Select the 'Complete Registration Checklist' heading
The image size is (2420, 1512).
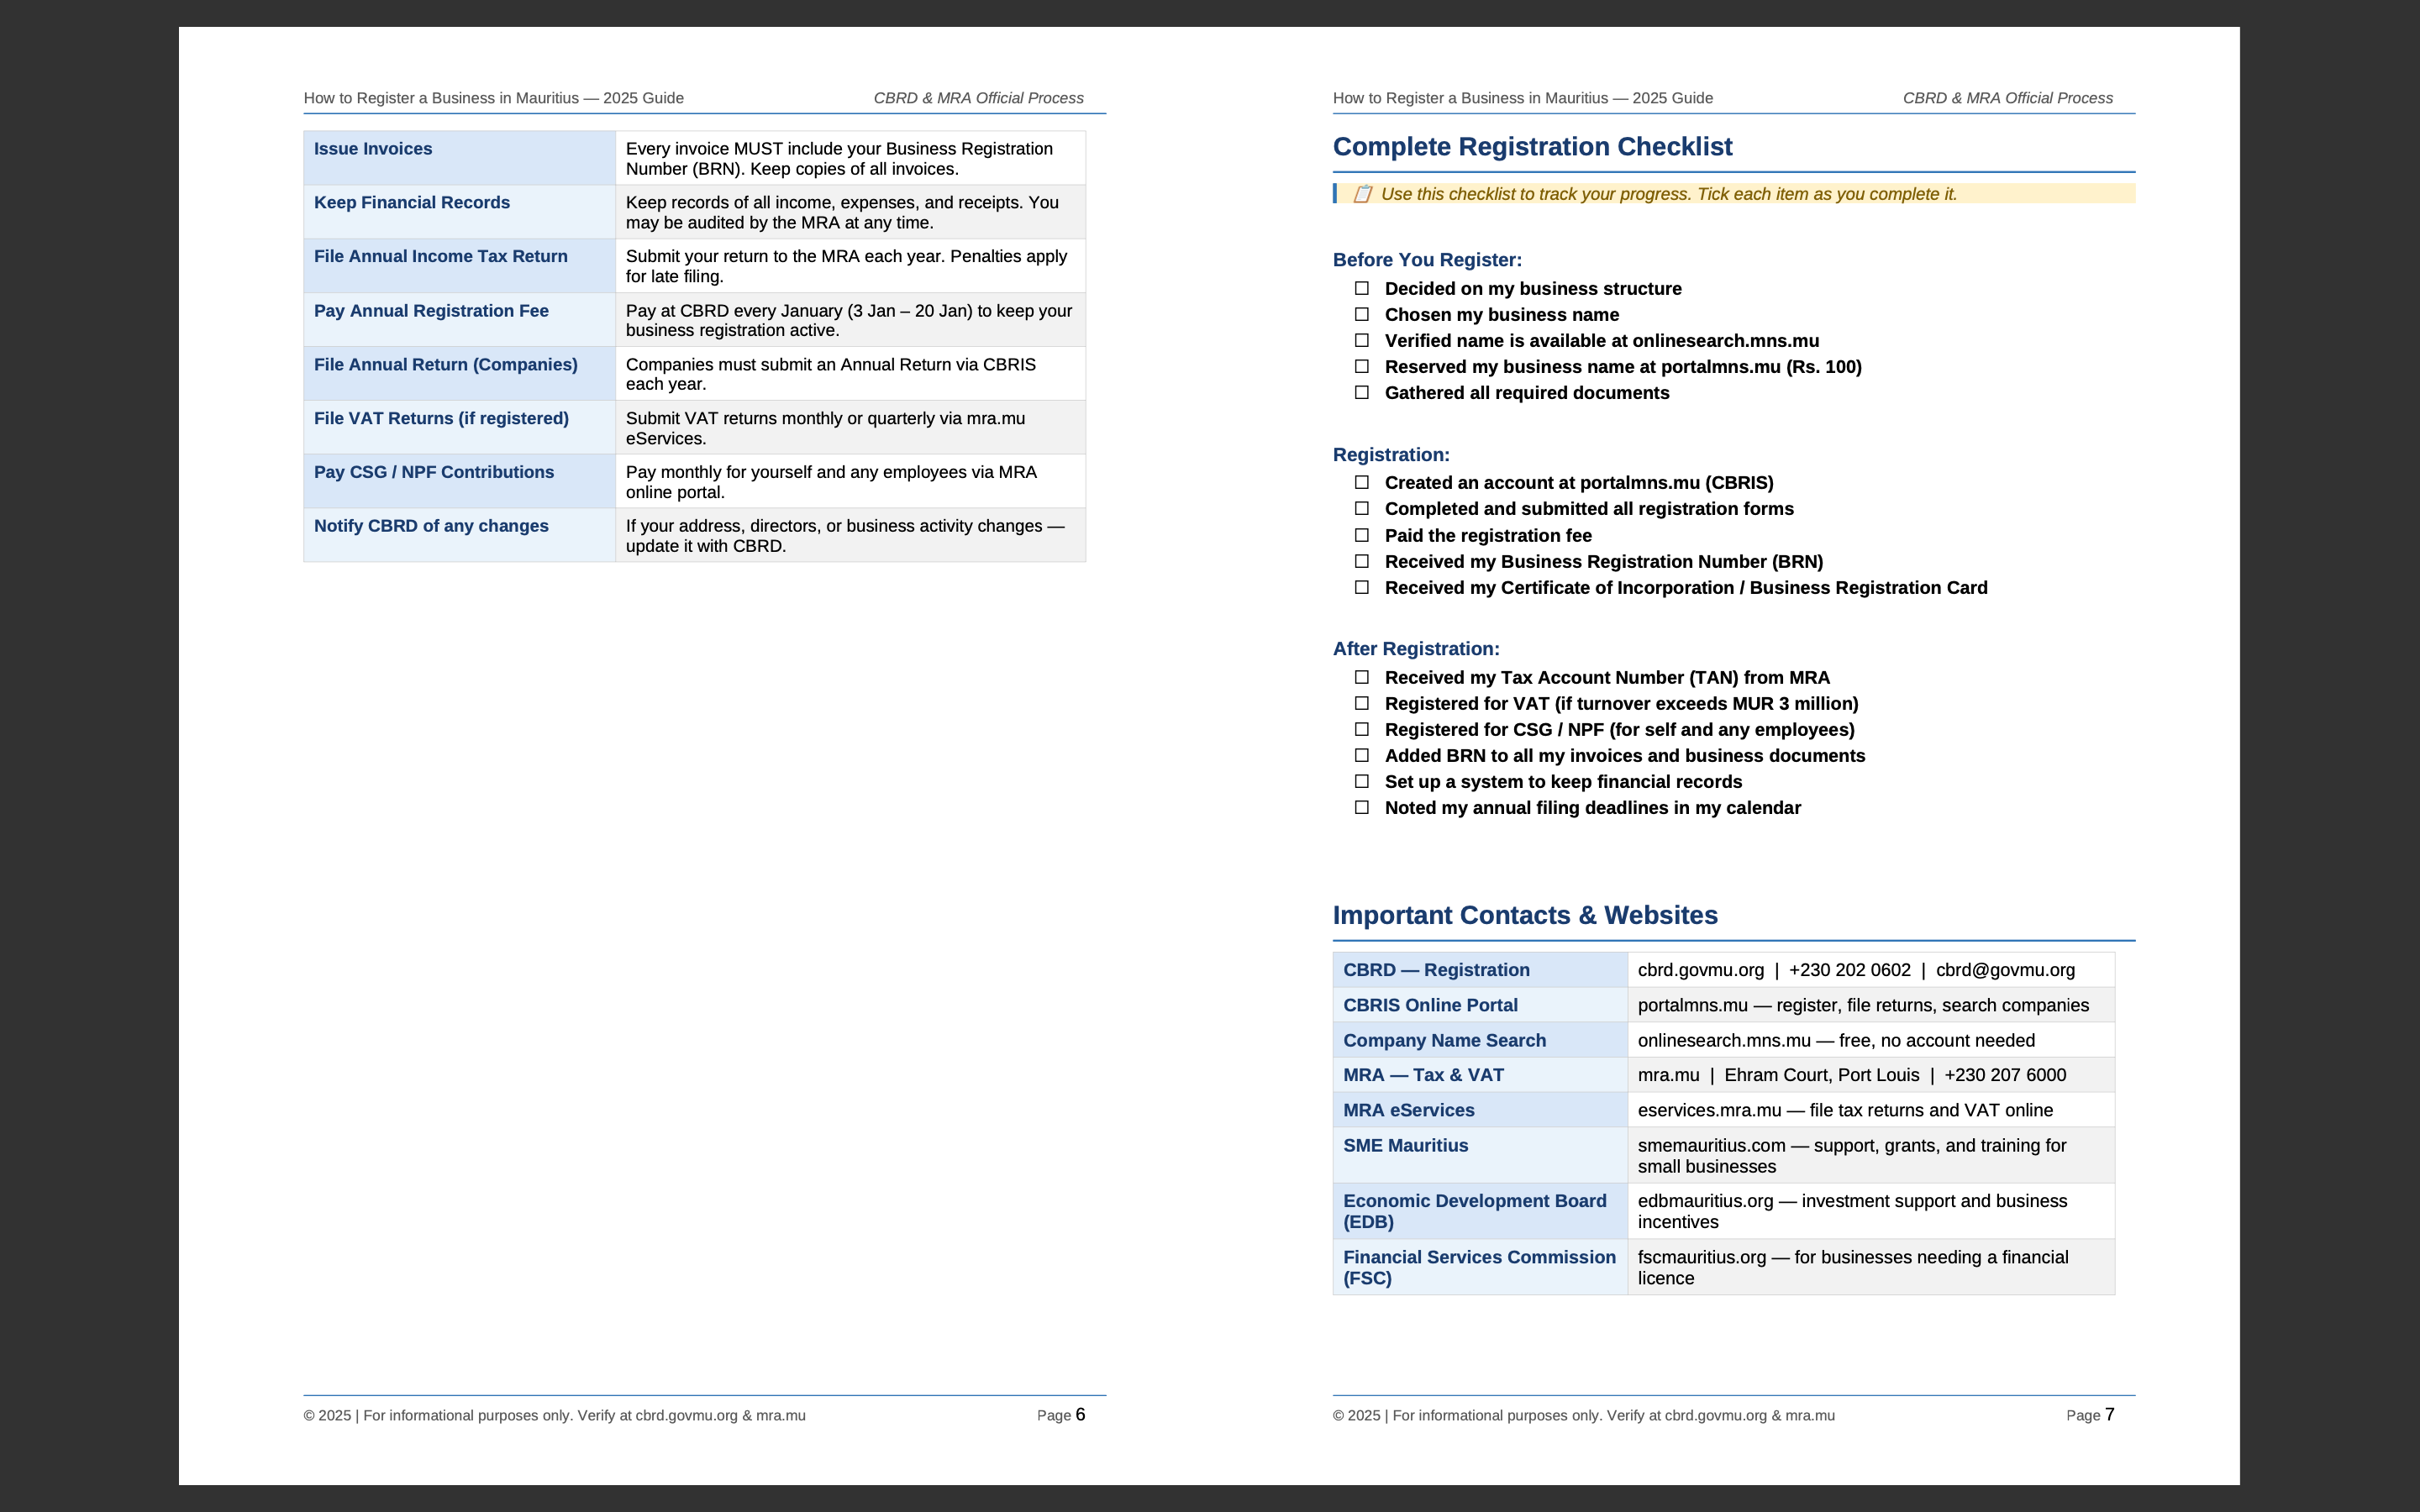[x=1532, y=147]
